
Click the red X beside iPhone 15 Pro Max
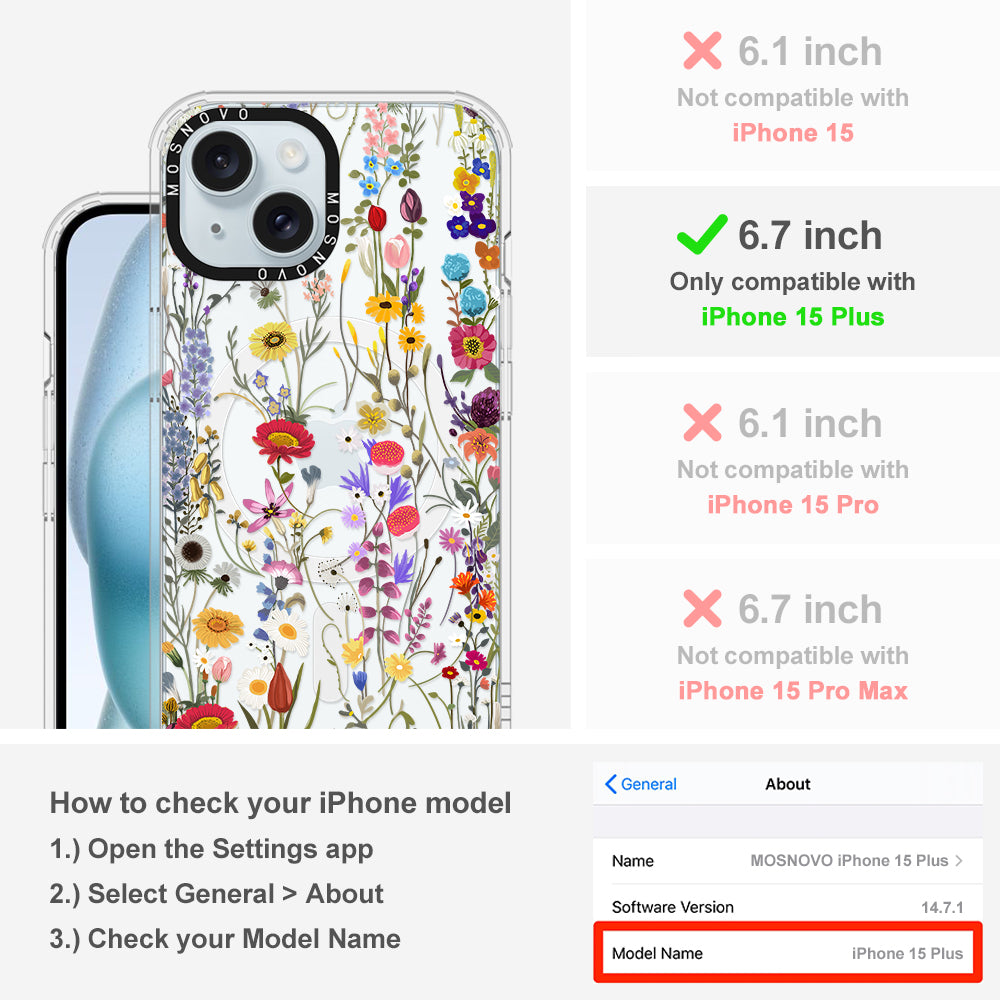[702, 608]
